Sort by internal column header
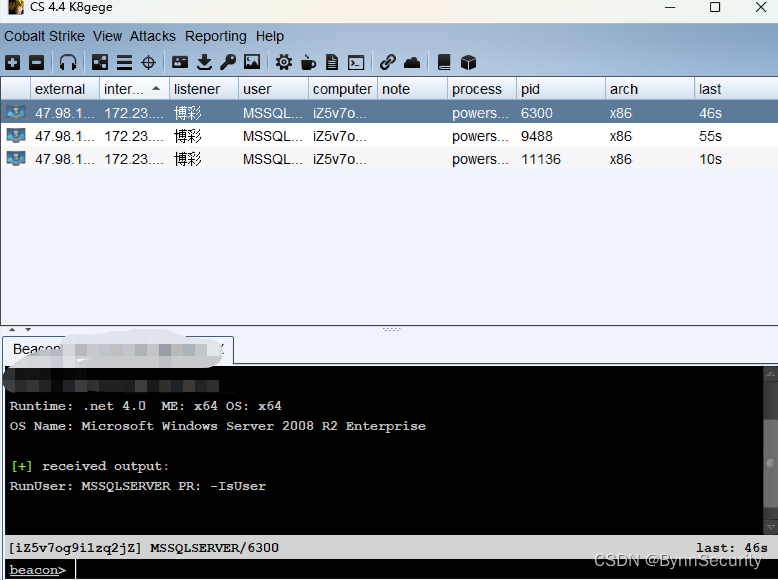 tap(134, 89)
